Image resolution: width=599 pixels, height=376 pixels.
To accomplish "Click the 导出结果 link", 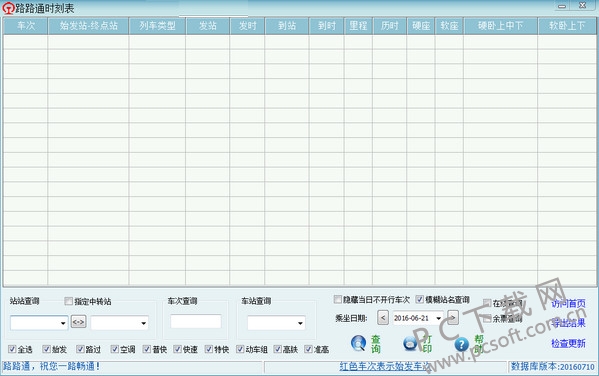I will (x=568, y=323).
